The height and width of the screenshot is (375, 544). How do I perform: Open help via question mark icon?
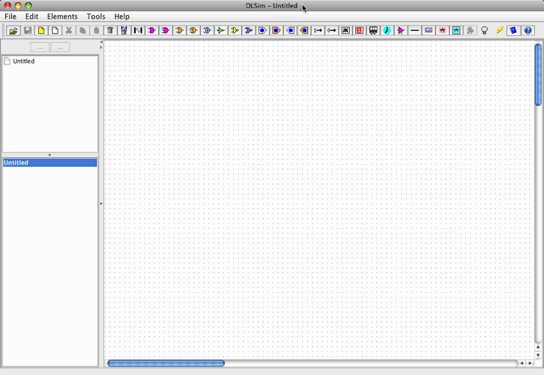point(528,31)
